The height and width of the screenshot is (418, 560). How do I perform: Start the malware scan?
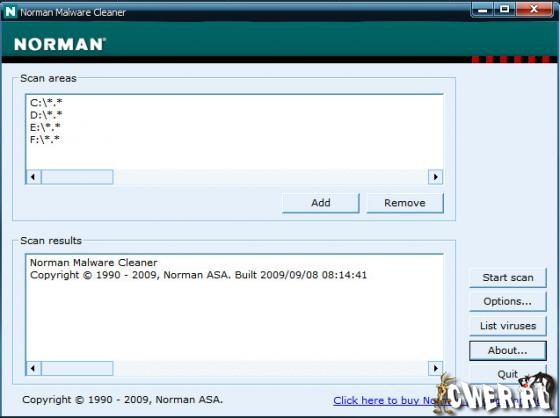click(508, 278)
